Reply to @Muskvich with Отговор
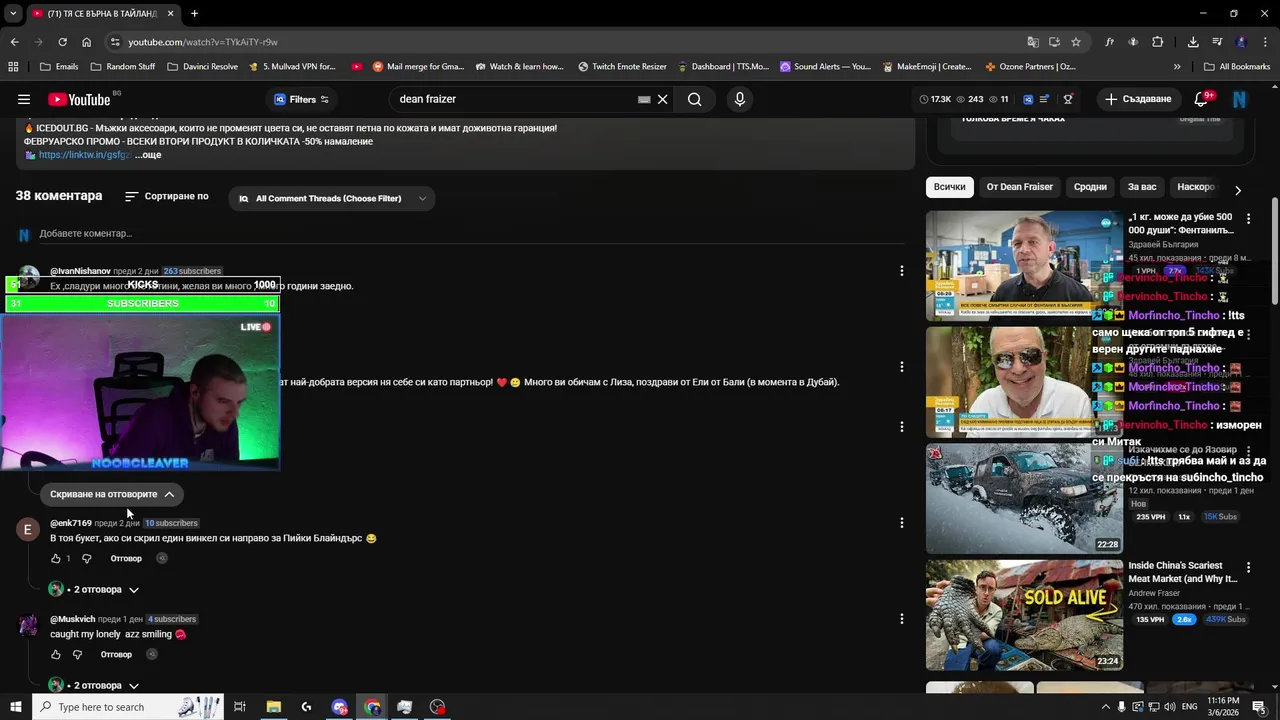The height and width of the screenshot is (720, 1280). [116, 654]
